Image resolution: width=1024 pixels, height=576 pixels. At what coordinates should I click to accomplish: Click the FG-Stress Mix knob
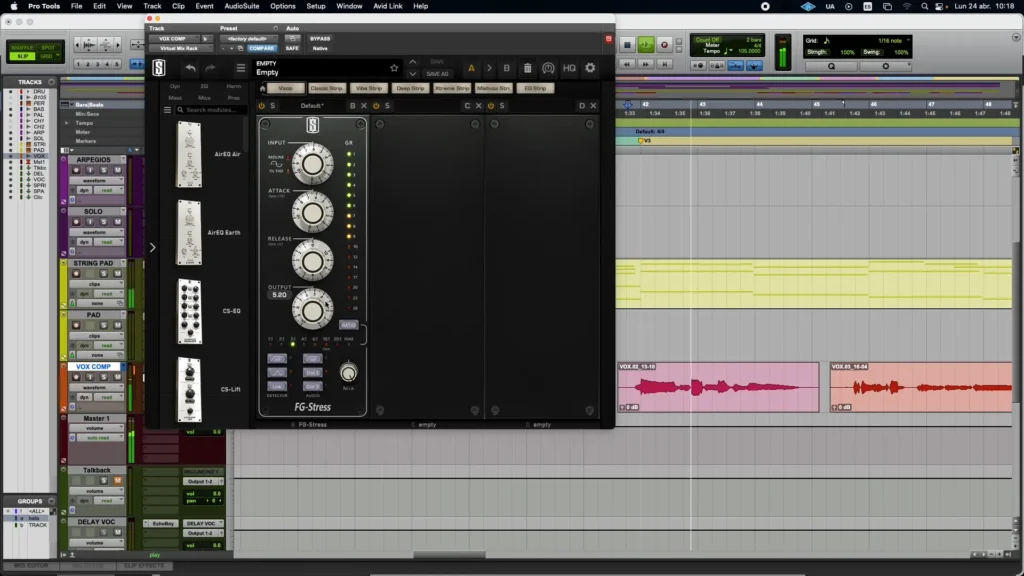pos(349,373)
